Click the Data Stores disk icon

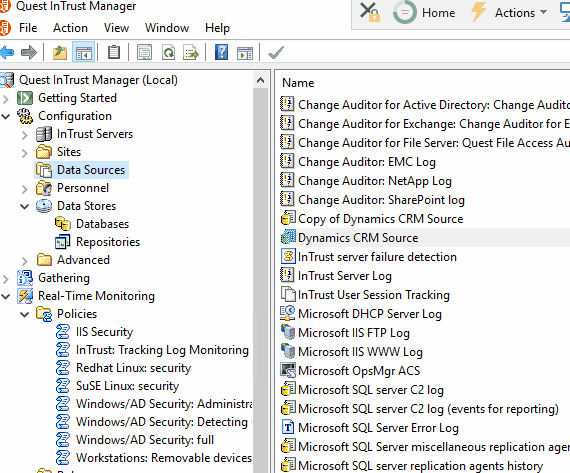click(44, 206)
